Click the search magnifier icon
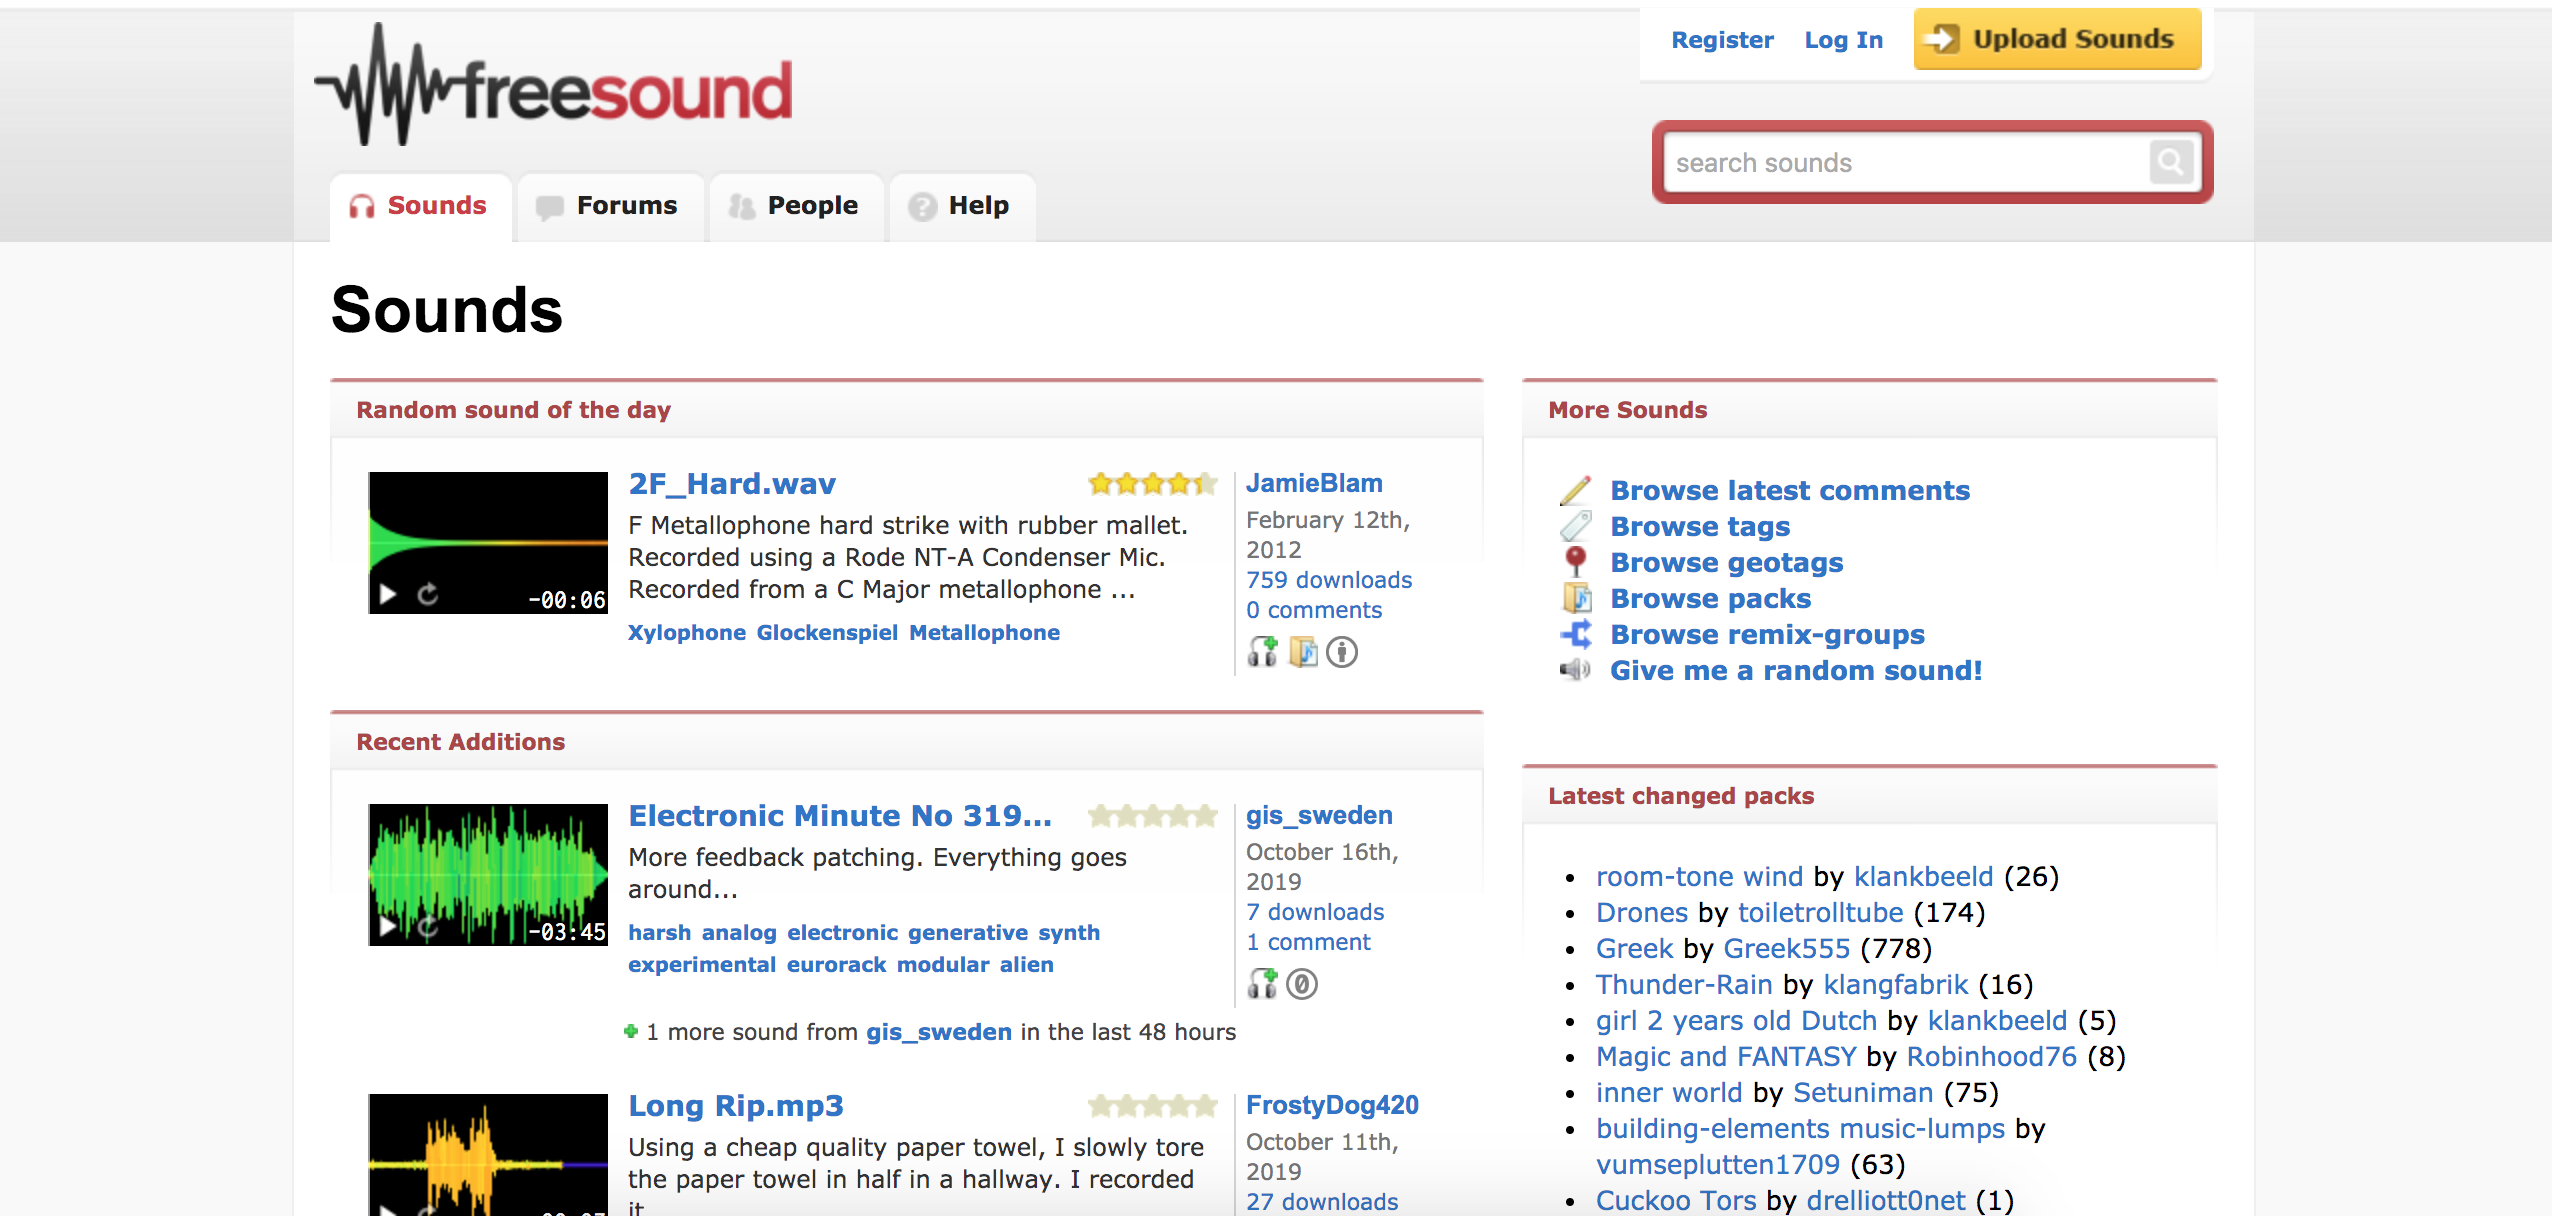The image size is (2552, 1216). 2171,161
